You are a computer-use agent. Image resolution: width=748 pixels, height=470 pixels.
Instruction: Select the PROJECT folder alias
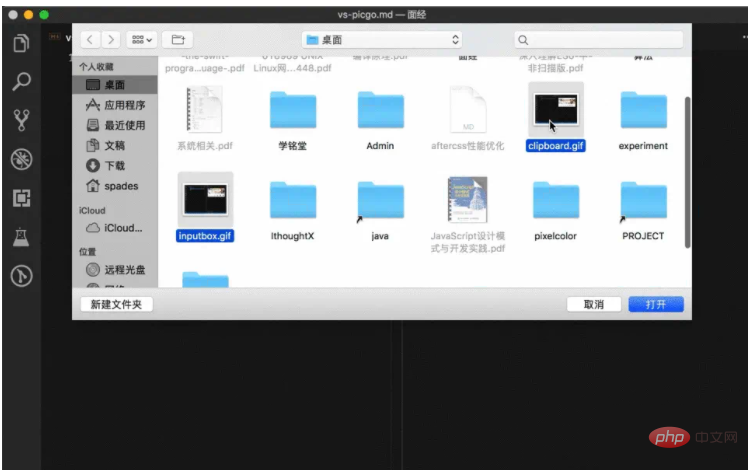pyautogui.click(x=644, y=200)
